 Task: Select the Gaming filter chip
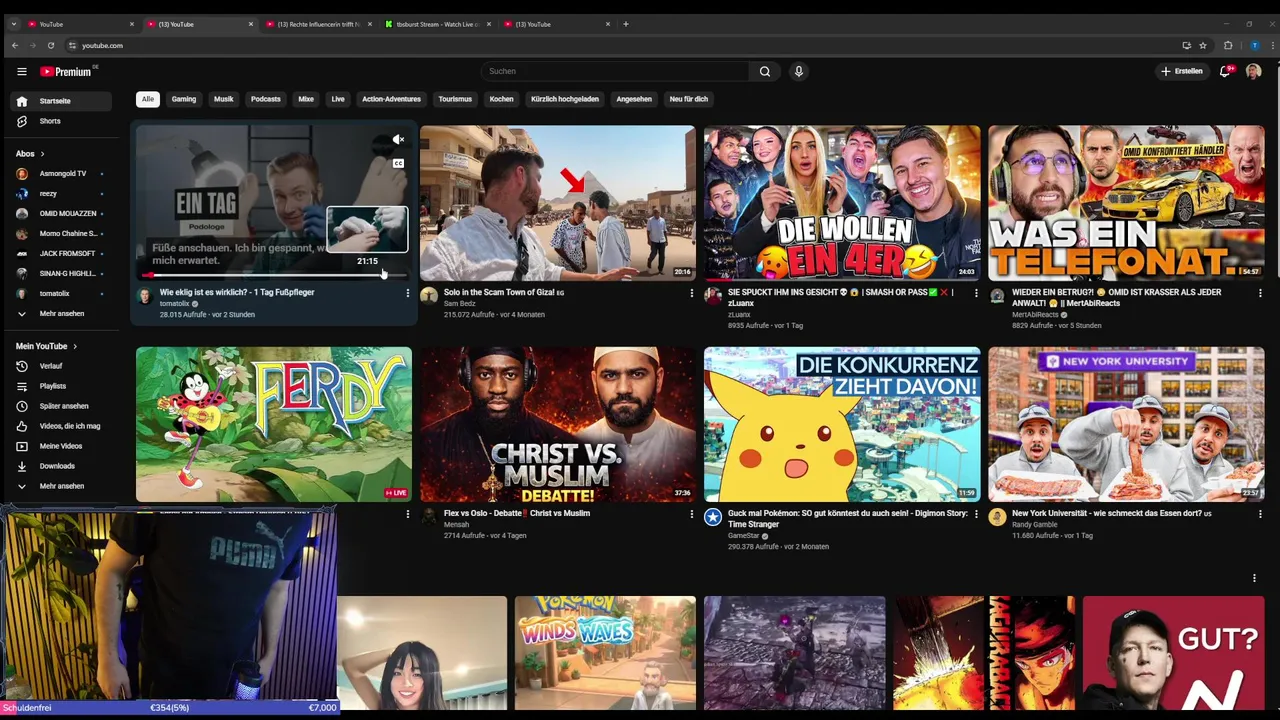184,99
